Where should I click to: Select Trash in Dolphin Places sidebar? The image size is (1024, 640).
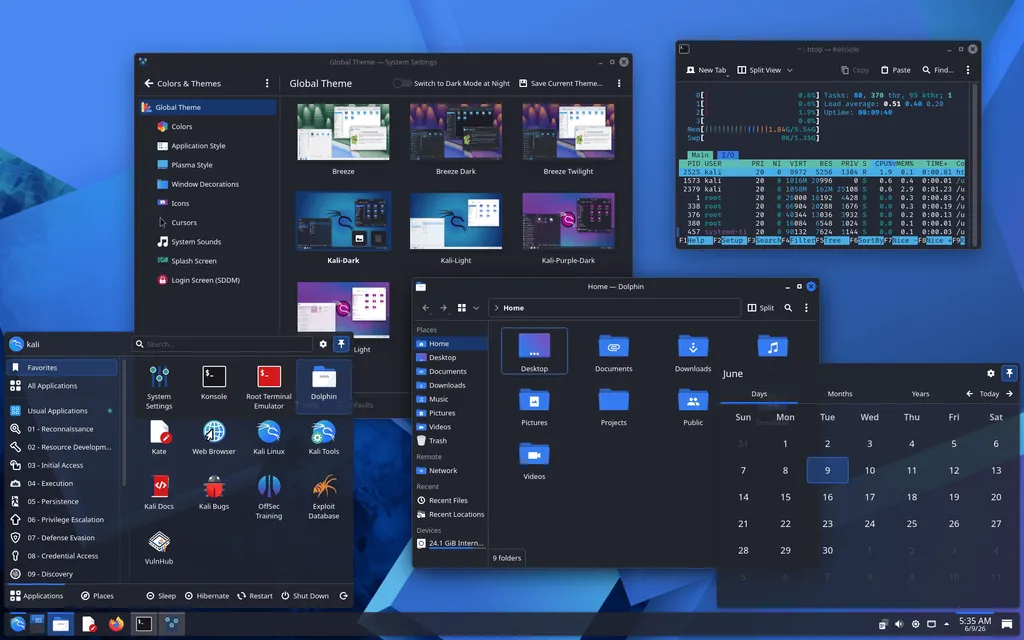click(x=451, y=440)
